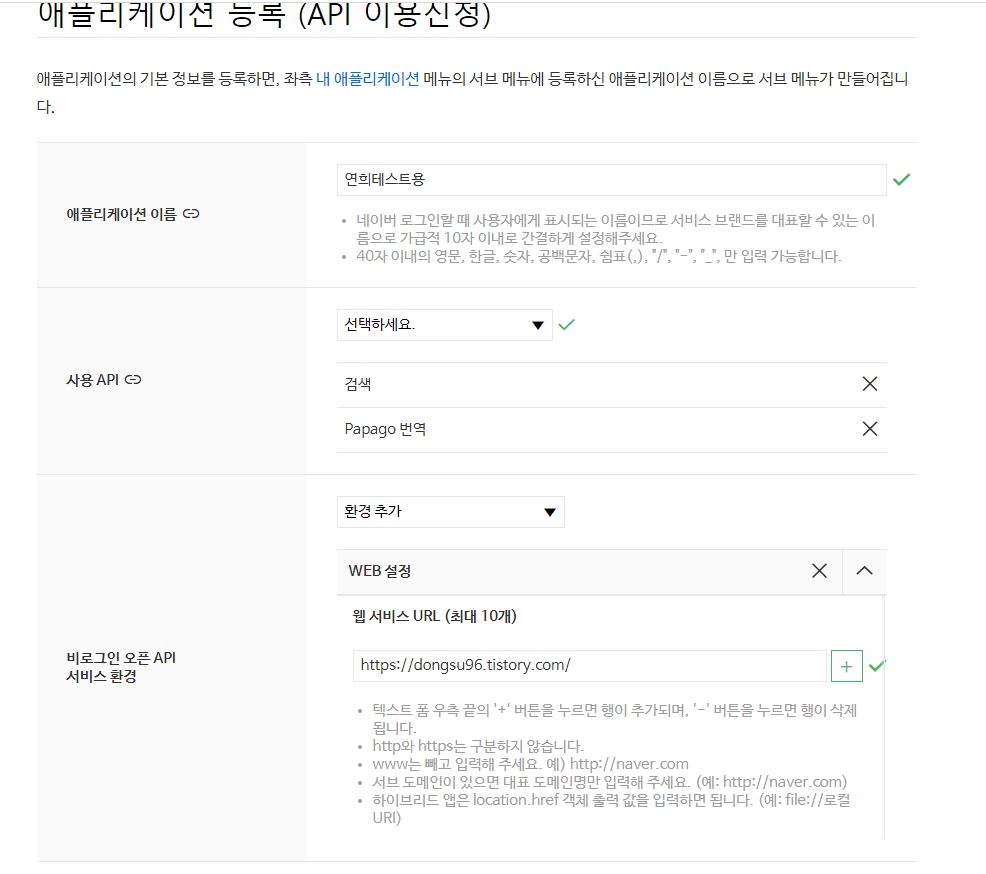This screenshot has height=874, width=986.
Task: Click the 비로그인 오픈 API 서비스 환경 label
Action: (121, 667)
